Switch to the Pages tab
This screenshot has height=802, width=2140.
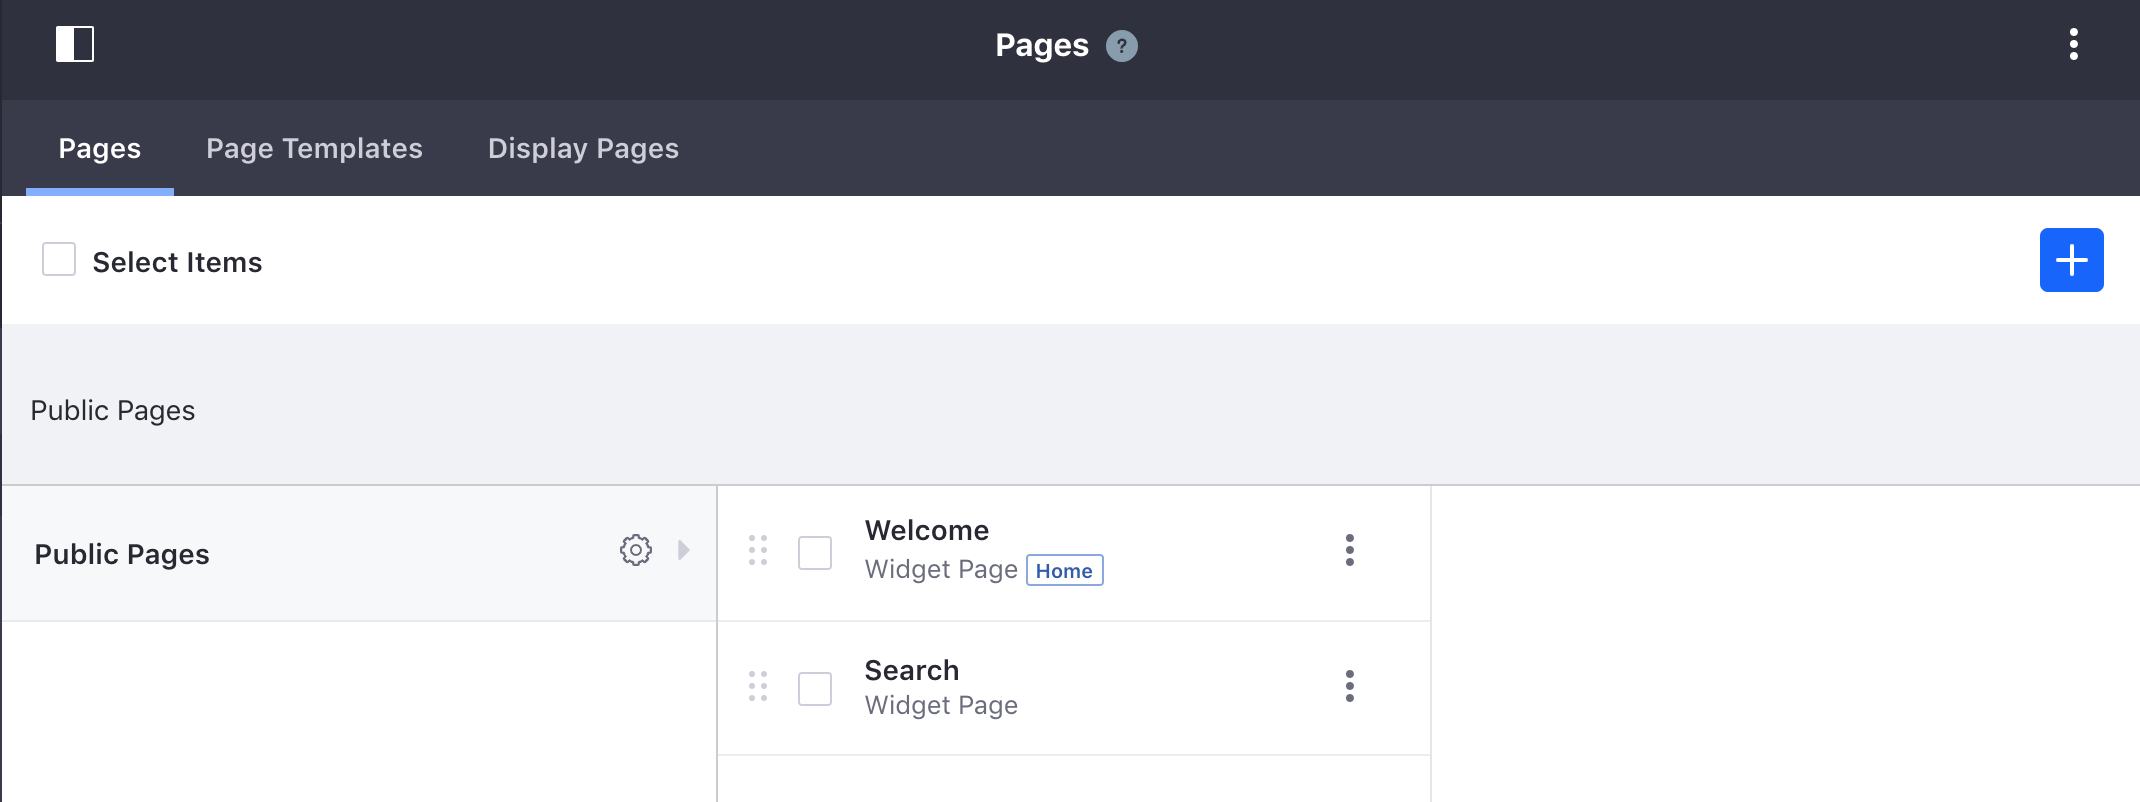click(x=100, y=148)
